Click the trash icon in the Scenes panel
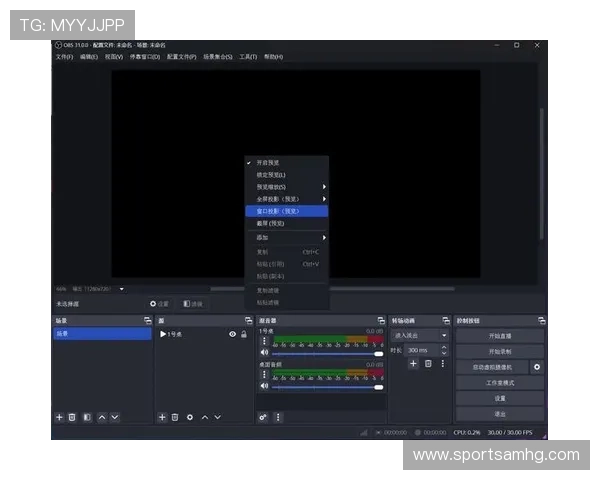The height and width of the screenshot is (480, 600). pos(72,417)
